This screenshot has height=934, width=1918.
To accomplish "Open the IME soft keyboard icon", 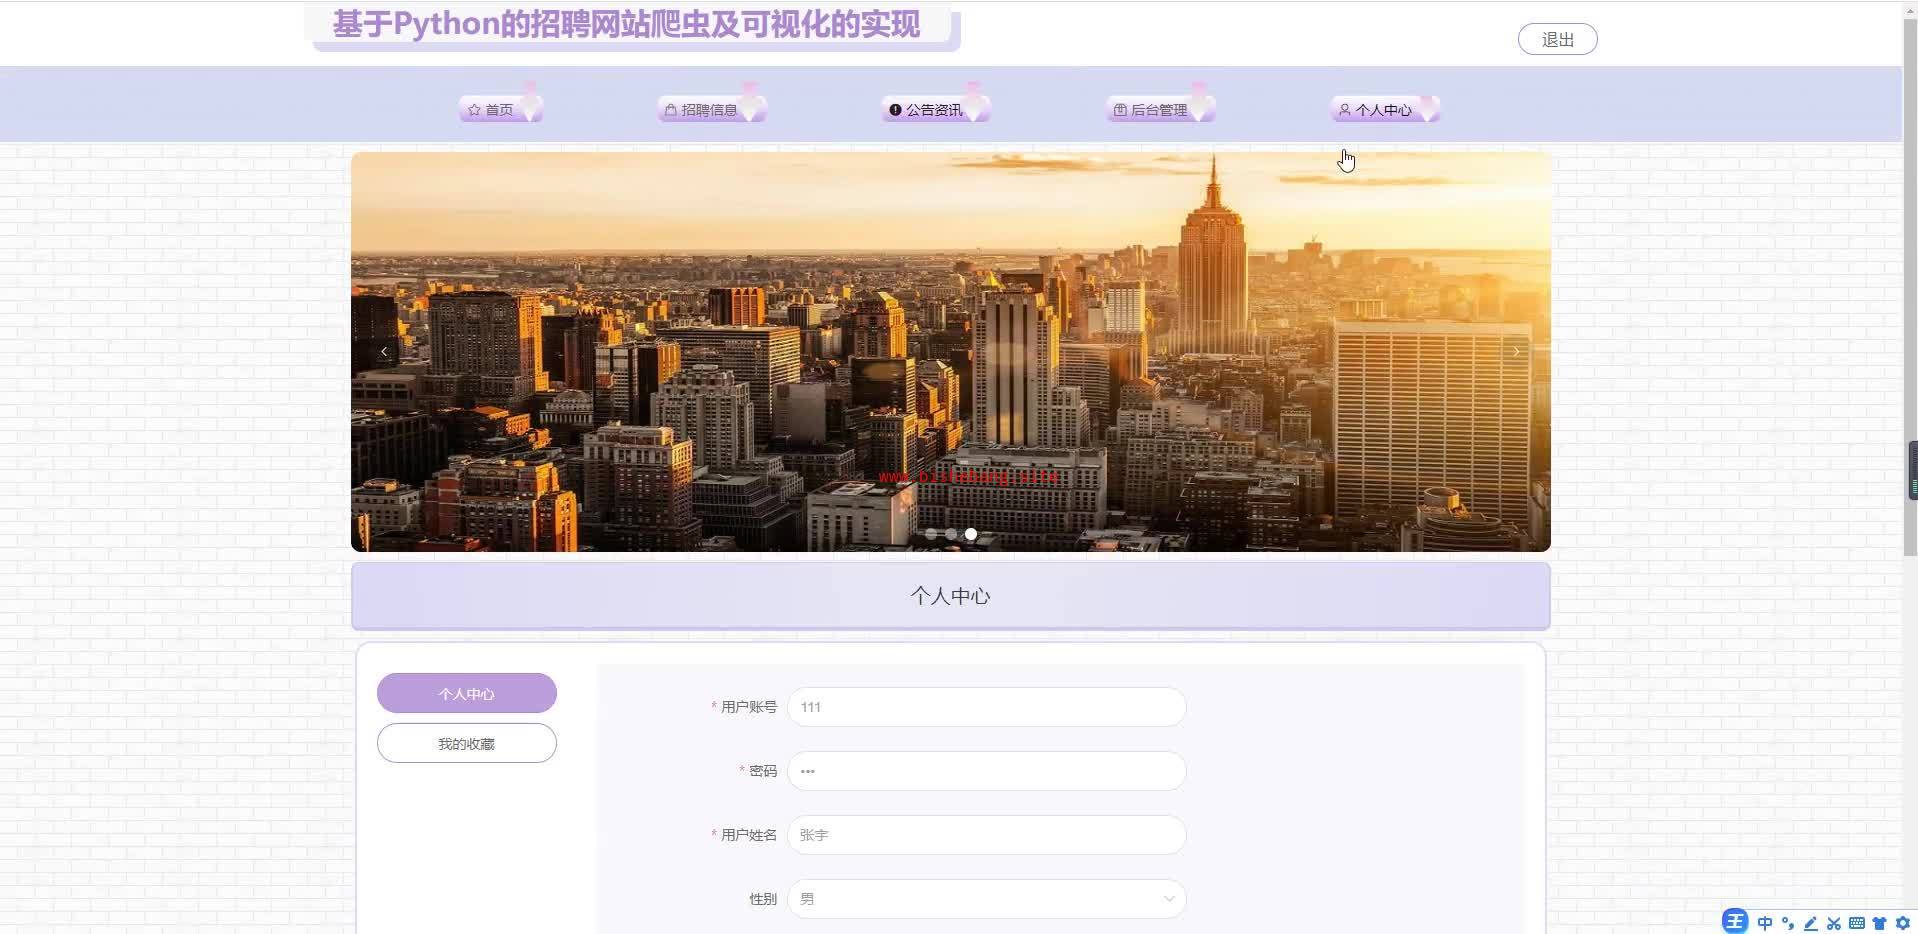I will pyautogui.click(x=1857, y=923).
